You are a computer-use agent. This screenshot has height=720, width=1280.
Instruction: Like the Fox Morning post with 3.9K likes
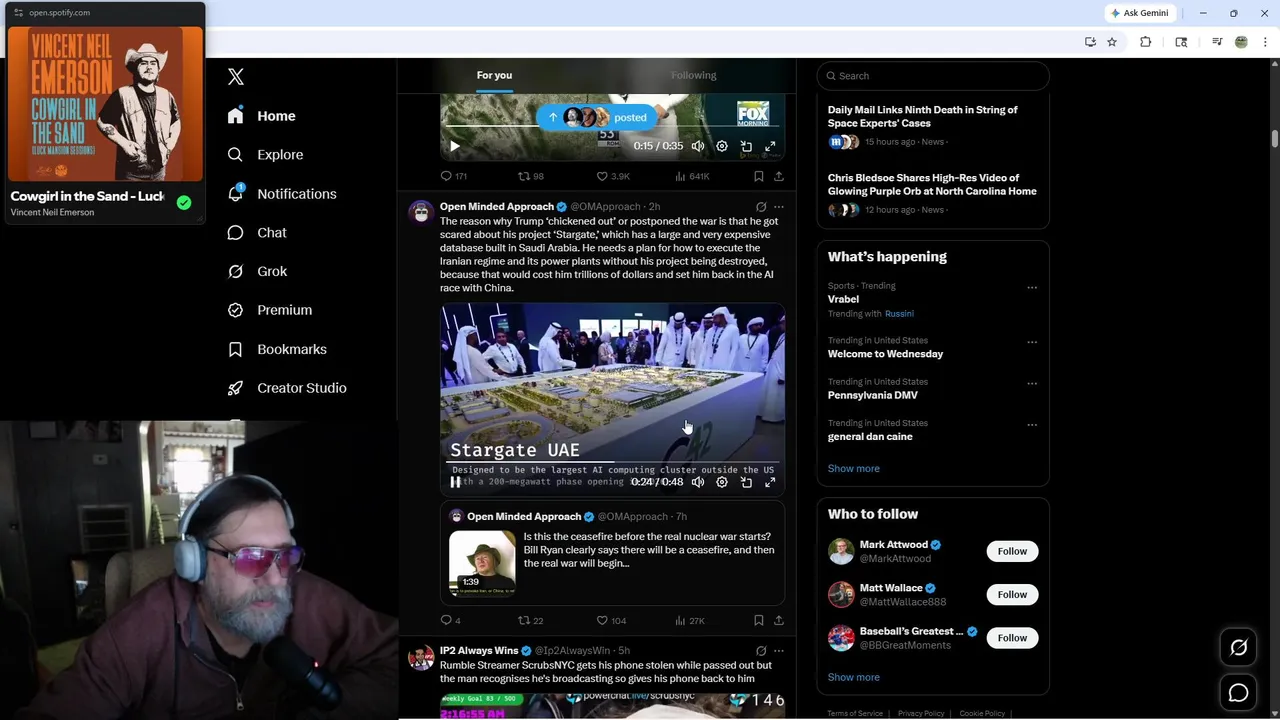[602, 176]
